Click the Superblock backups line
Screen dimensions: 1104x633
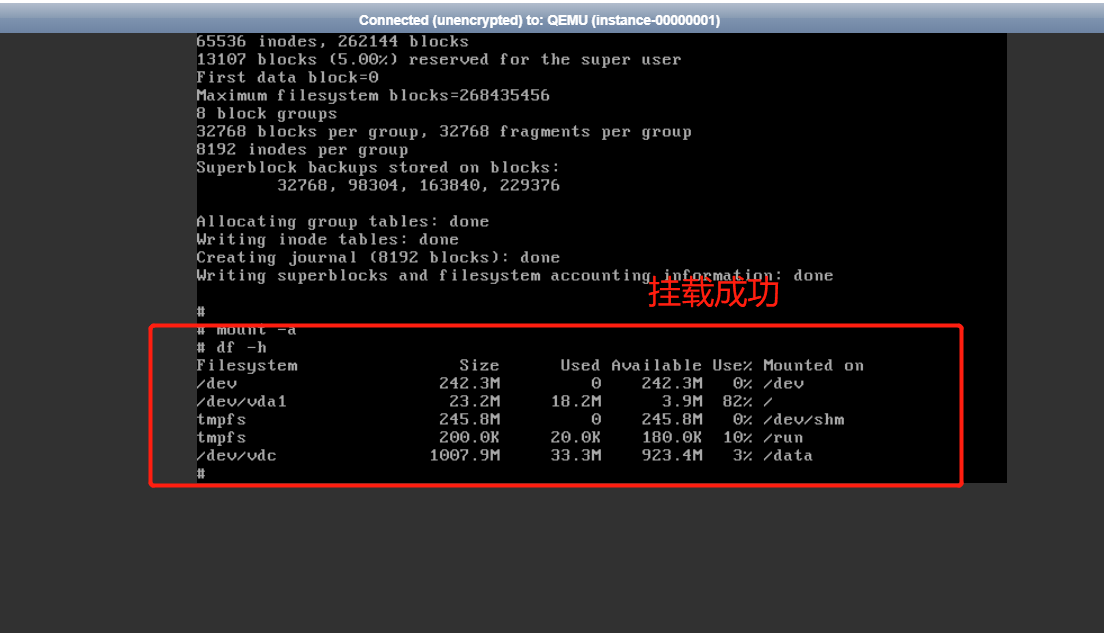(378, 167)
